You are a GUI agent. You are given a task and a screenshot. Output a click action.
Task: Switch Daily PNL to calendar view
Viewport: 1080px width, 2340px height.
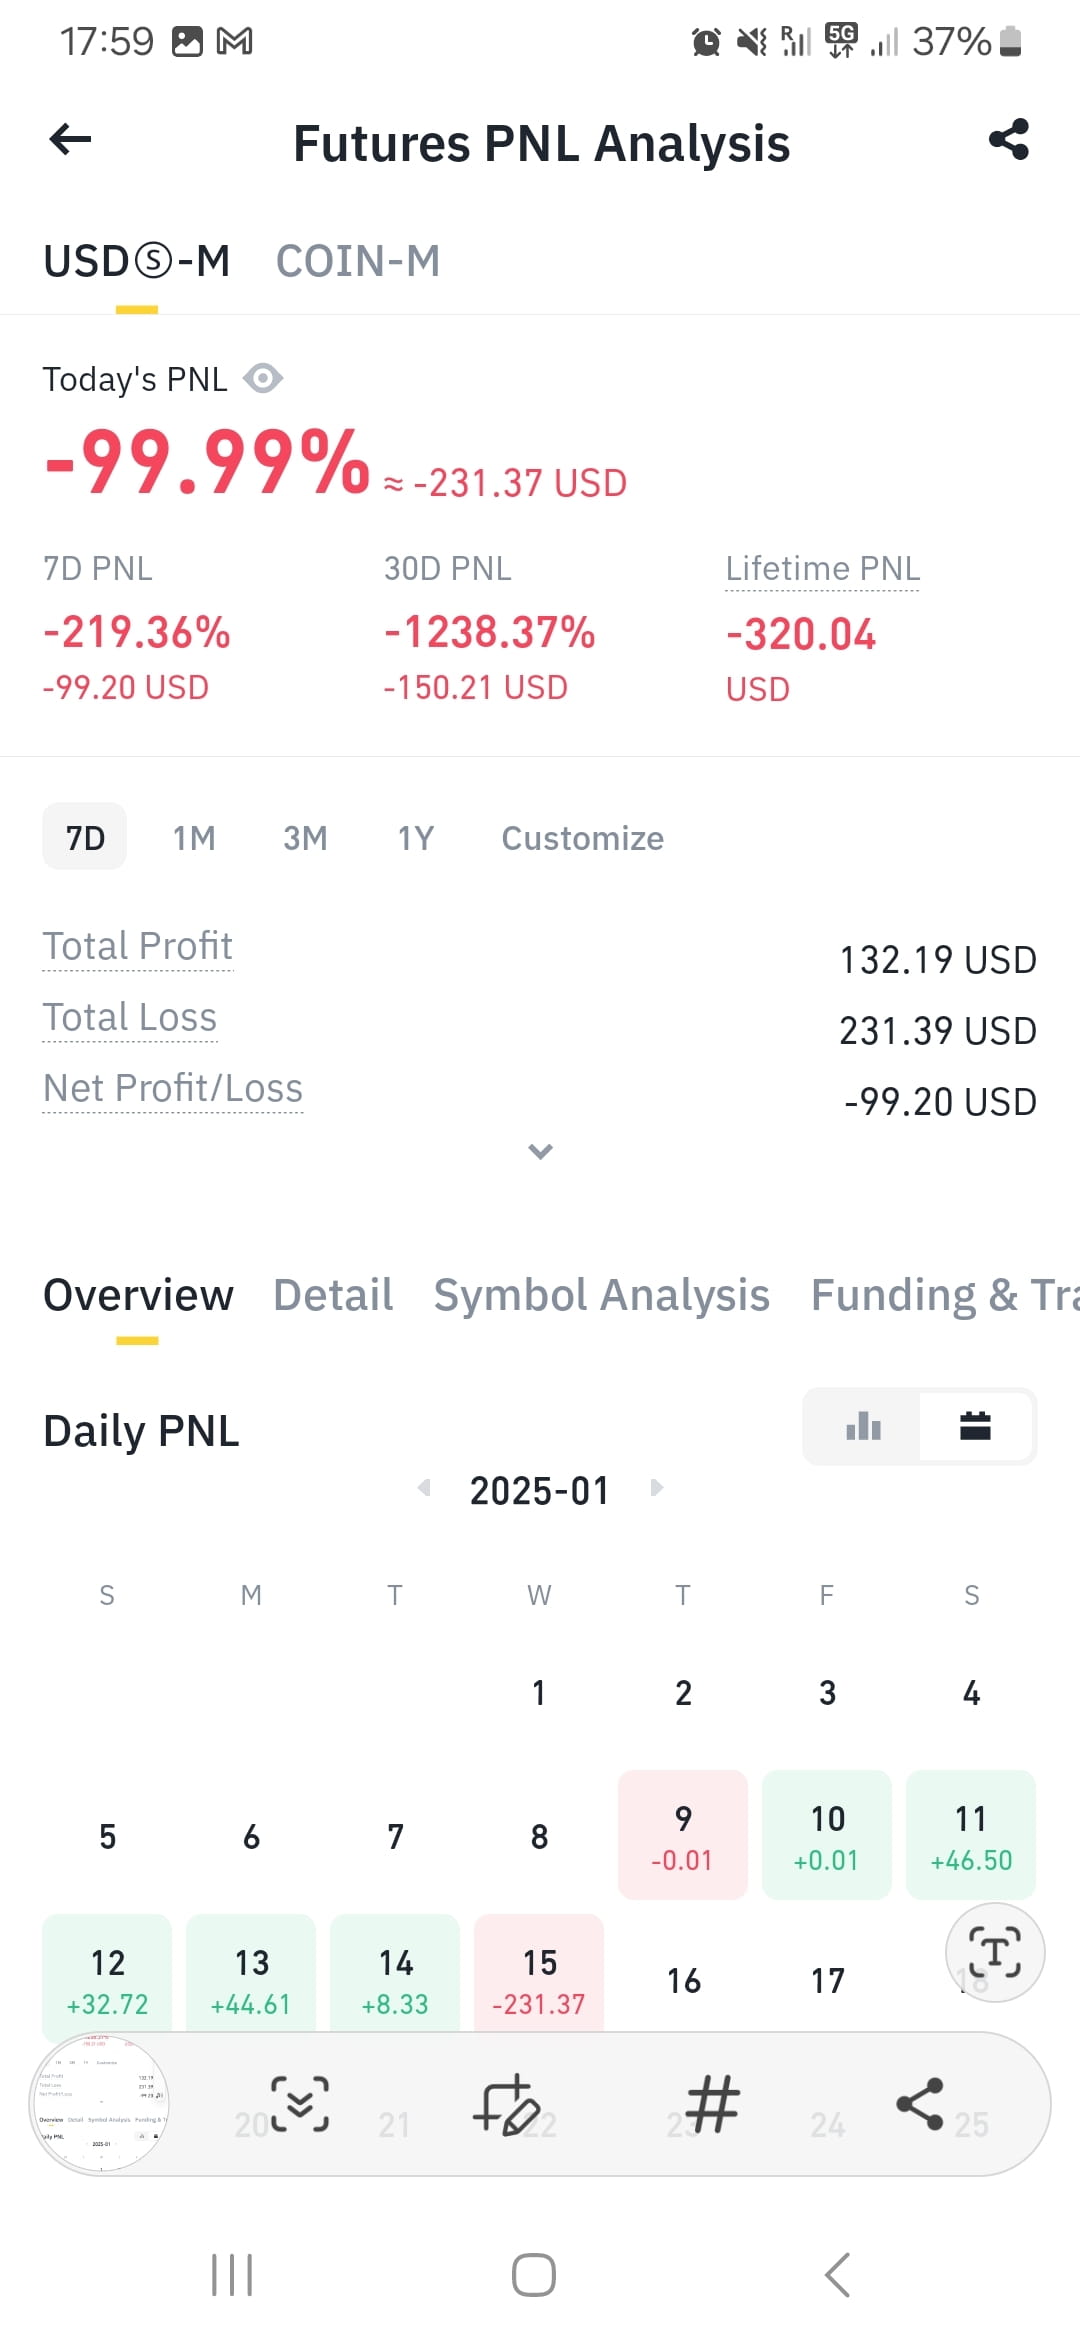point(975,1426)
